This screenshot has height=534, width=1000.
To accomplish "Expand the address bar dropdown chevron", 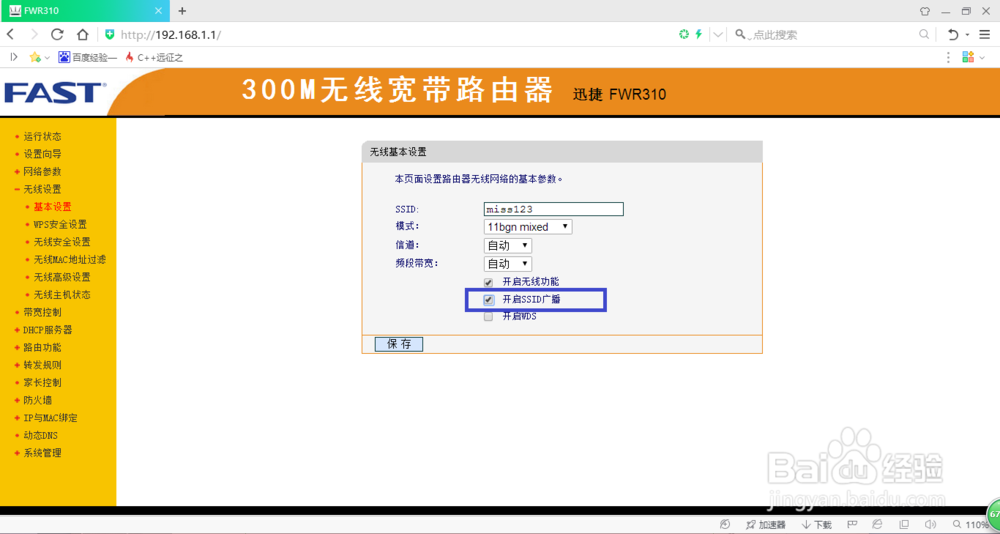I will click(719, 34).
